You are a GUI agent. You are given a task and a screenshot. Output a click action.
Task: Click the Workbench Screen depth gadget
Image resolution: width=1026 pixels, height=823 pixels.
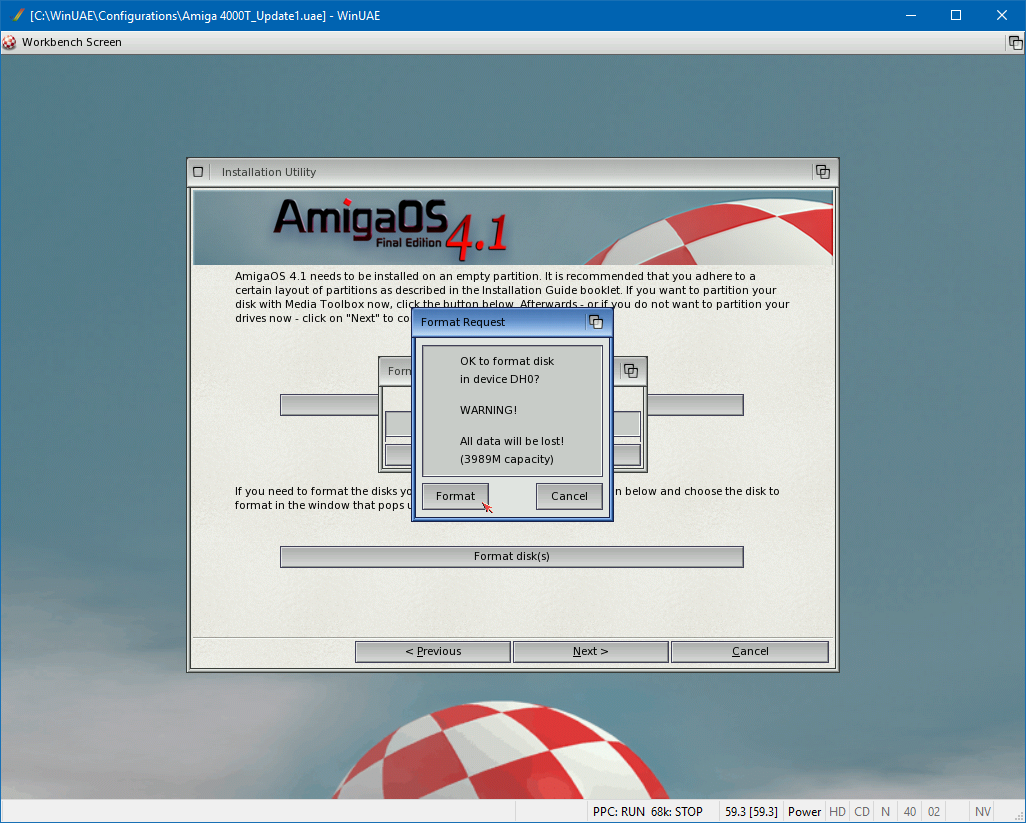(x=1015, y=42)
